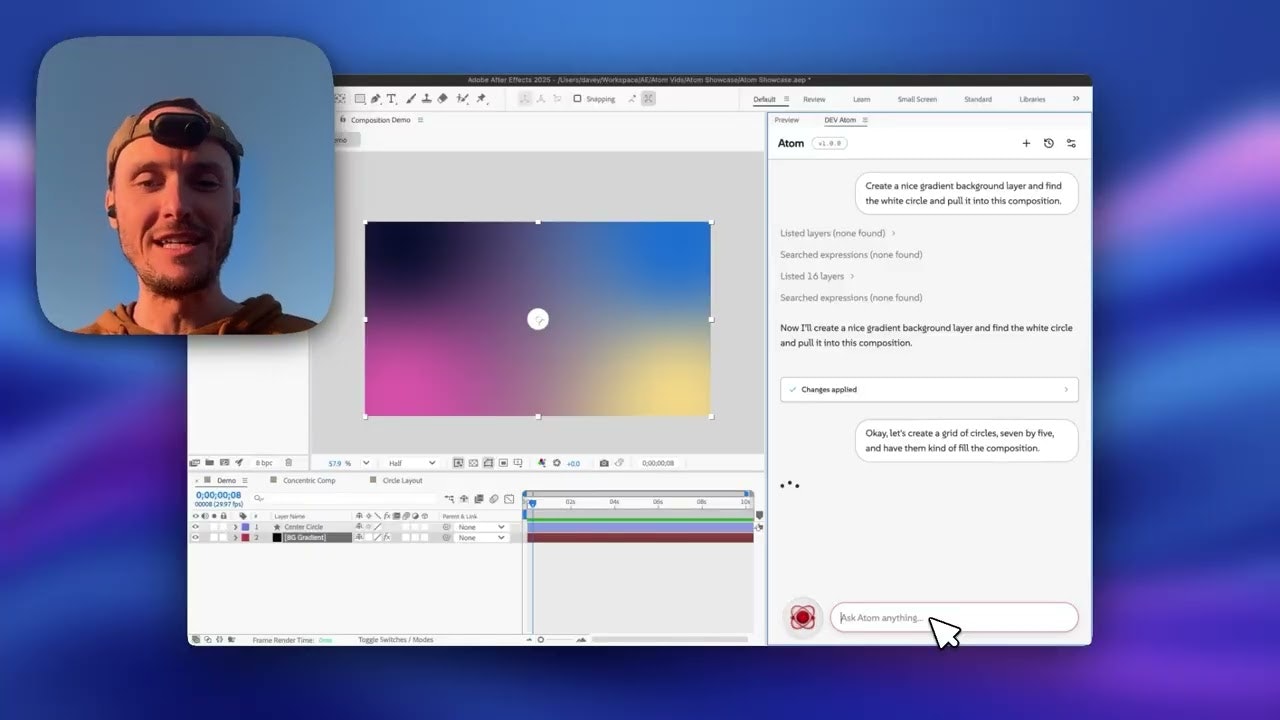Create a new folder in Project panel

[209, 463]
